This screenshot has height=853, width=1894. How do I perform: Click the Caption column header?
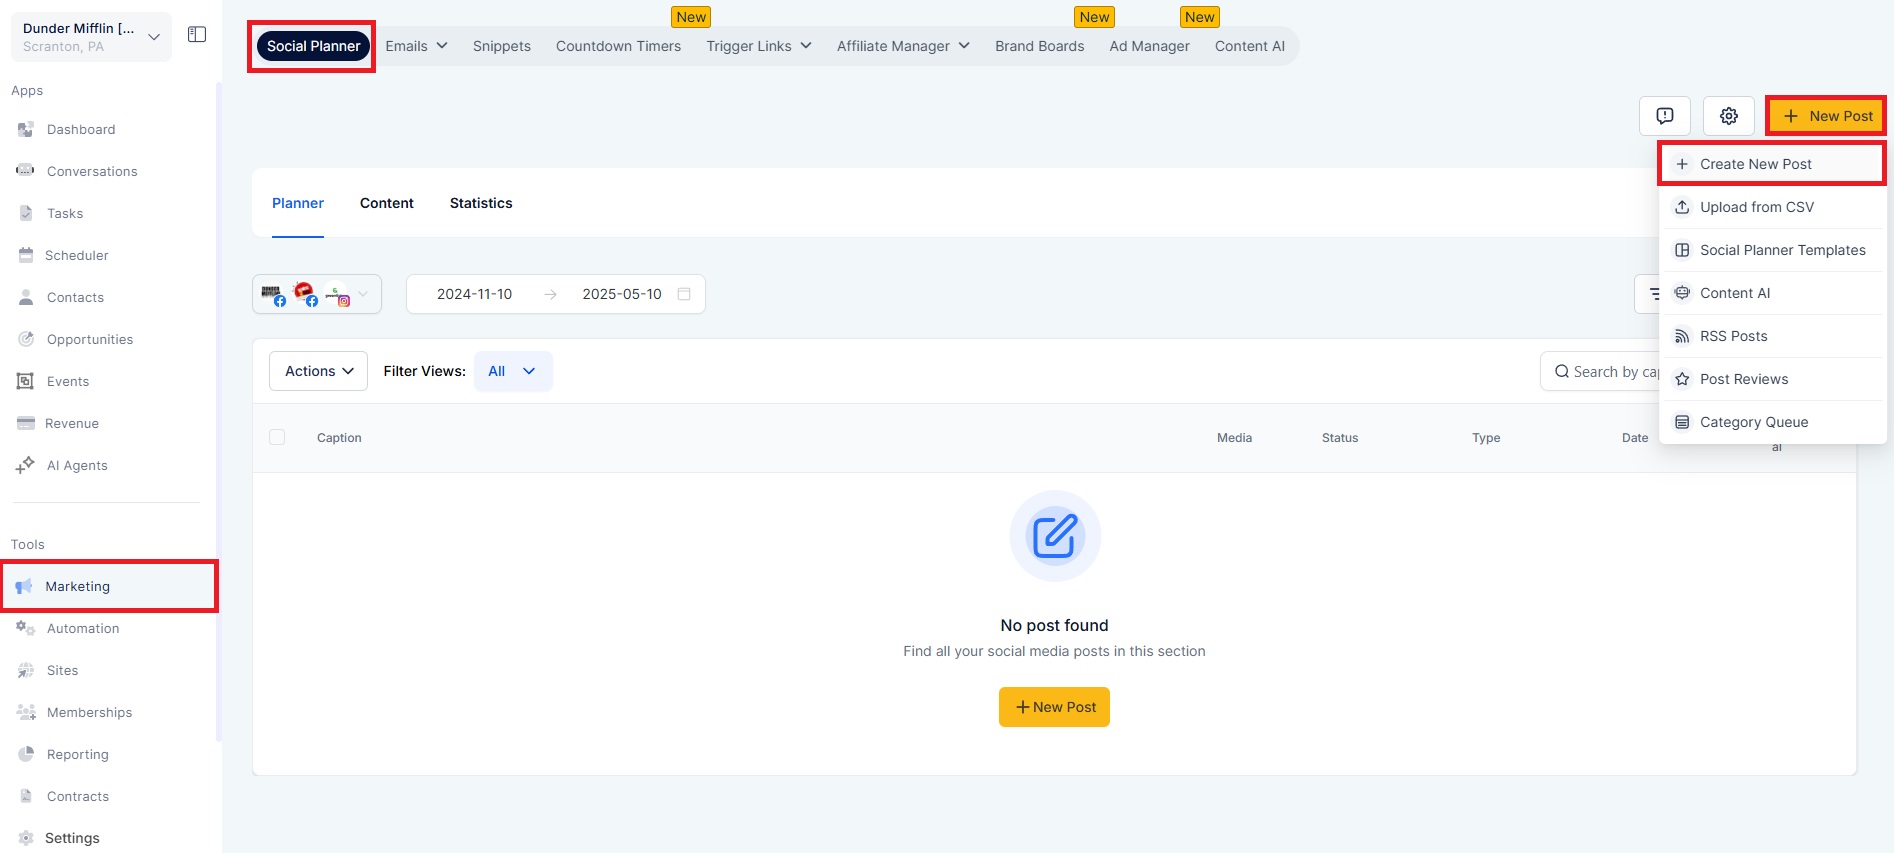point(339,438)
